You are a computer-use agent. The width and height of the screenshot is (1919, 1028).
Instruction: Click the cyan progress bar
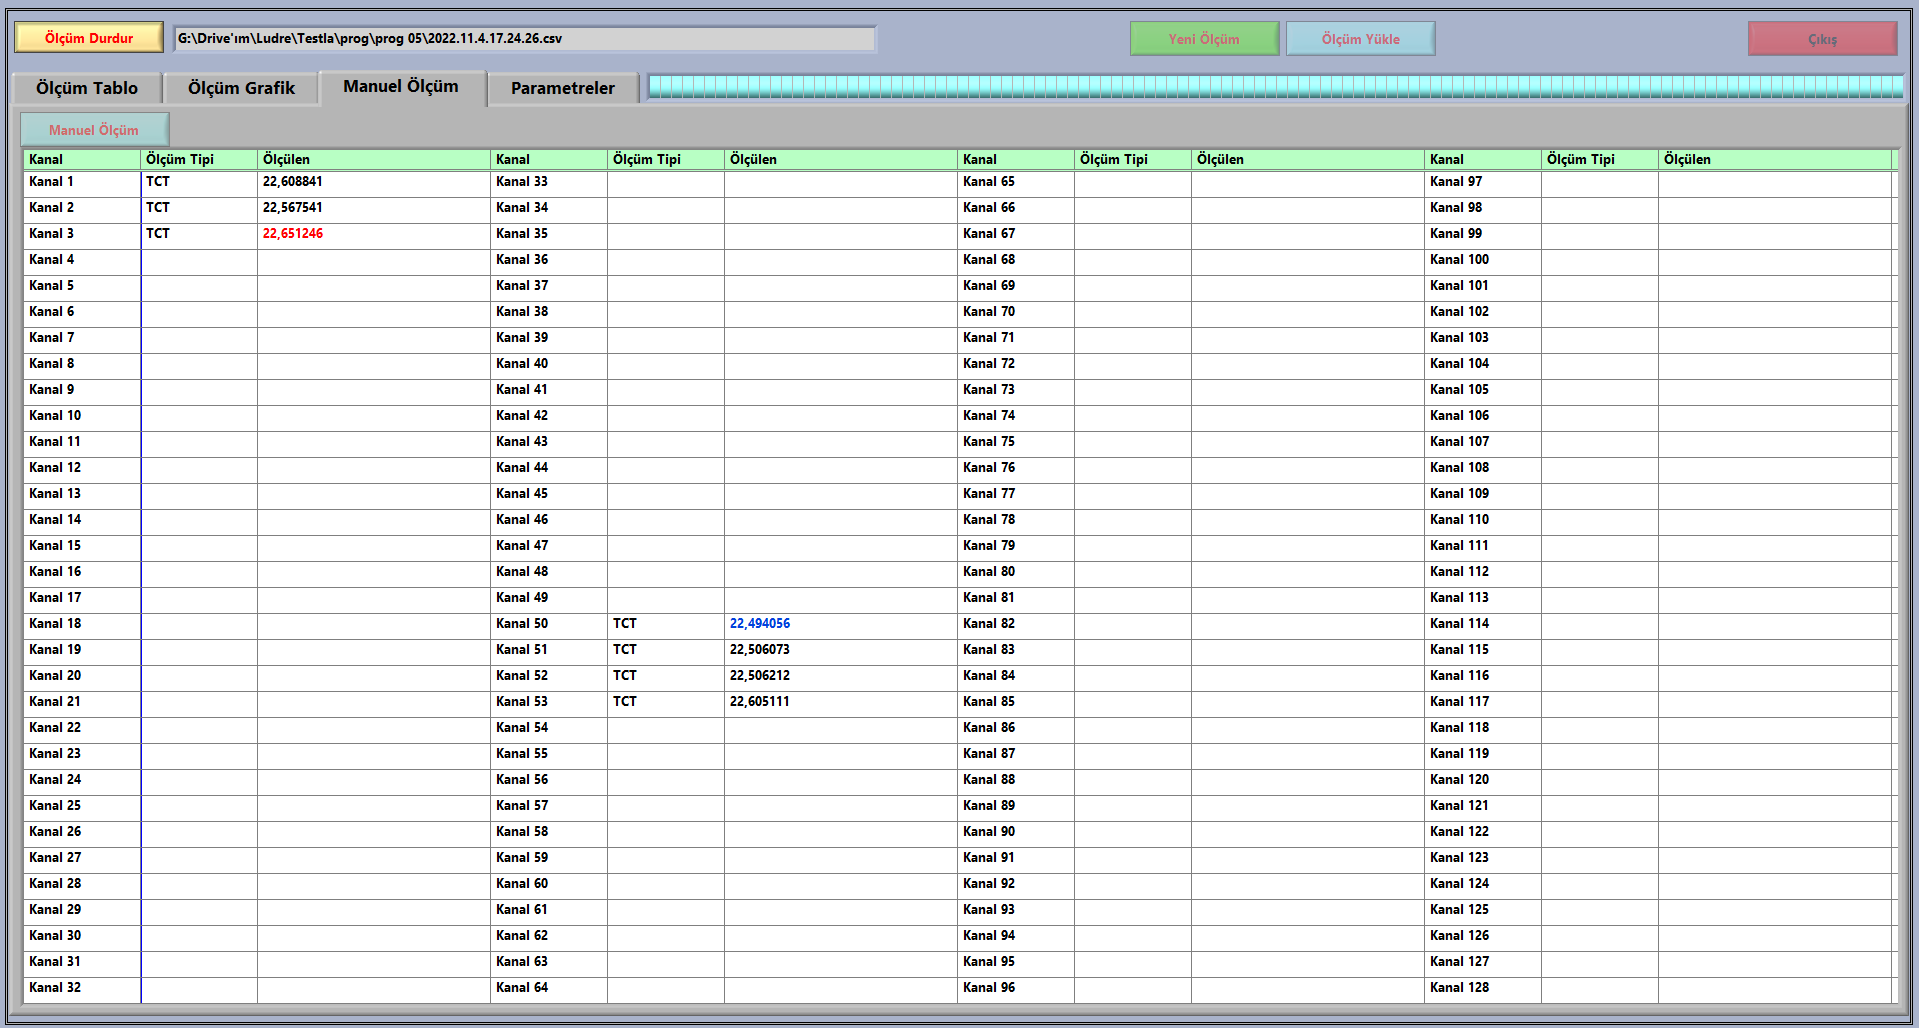1274,87
